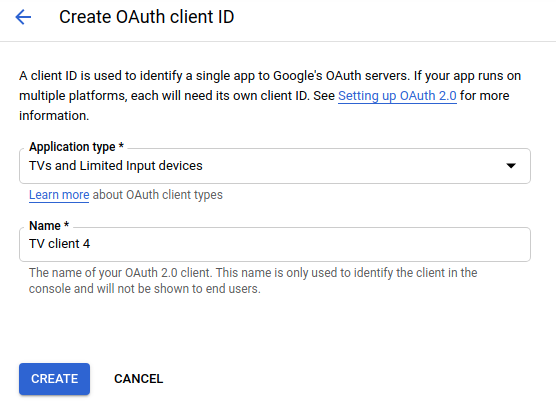Place cursor in the 'TV client 4' text

point(60,244)
